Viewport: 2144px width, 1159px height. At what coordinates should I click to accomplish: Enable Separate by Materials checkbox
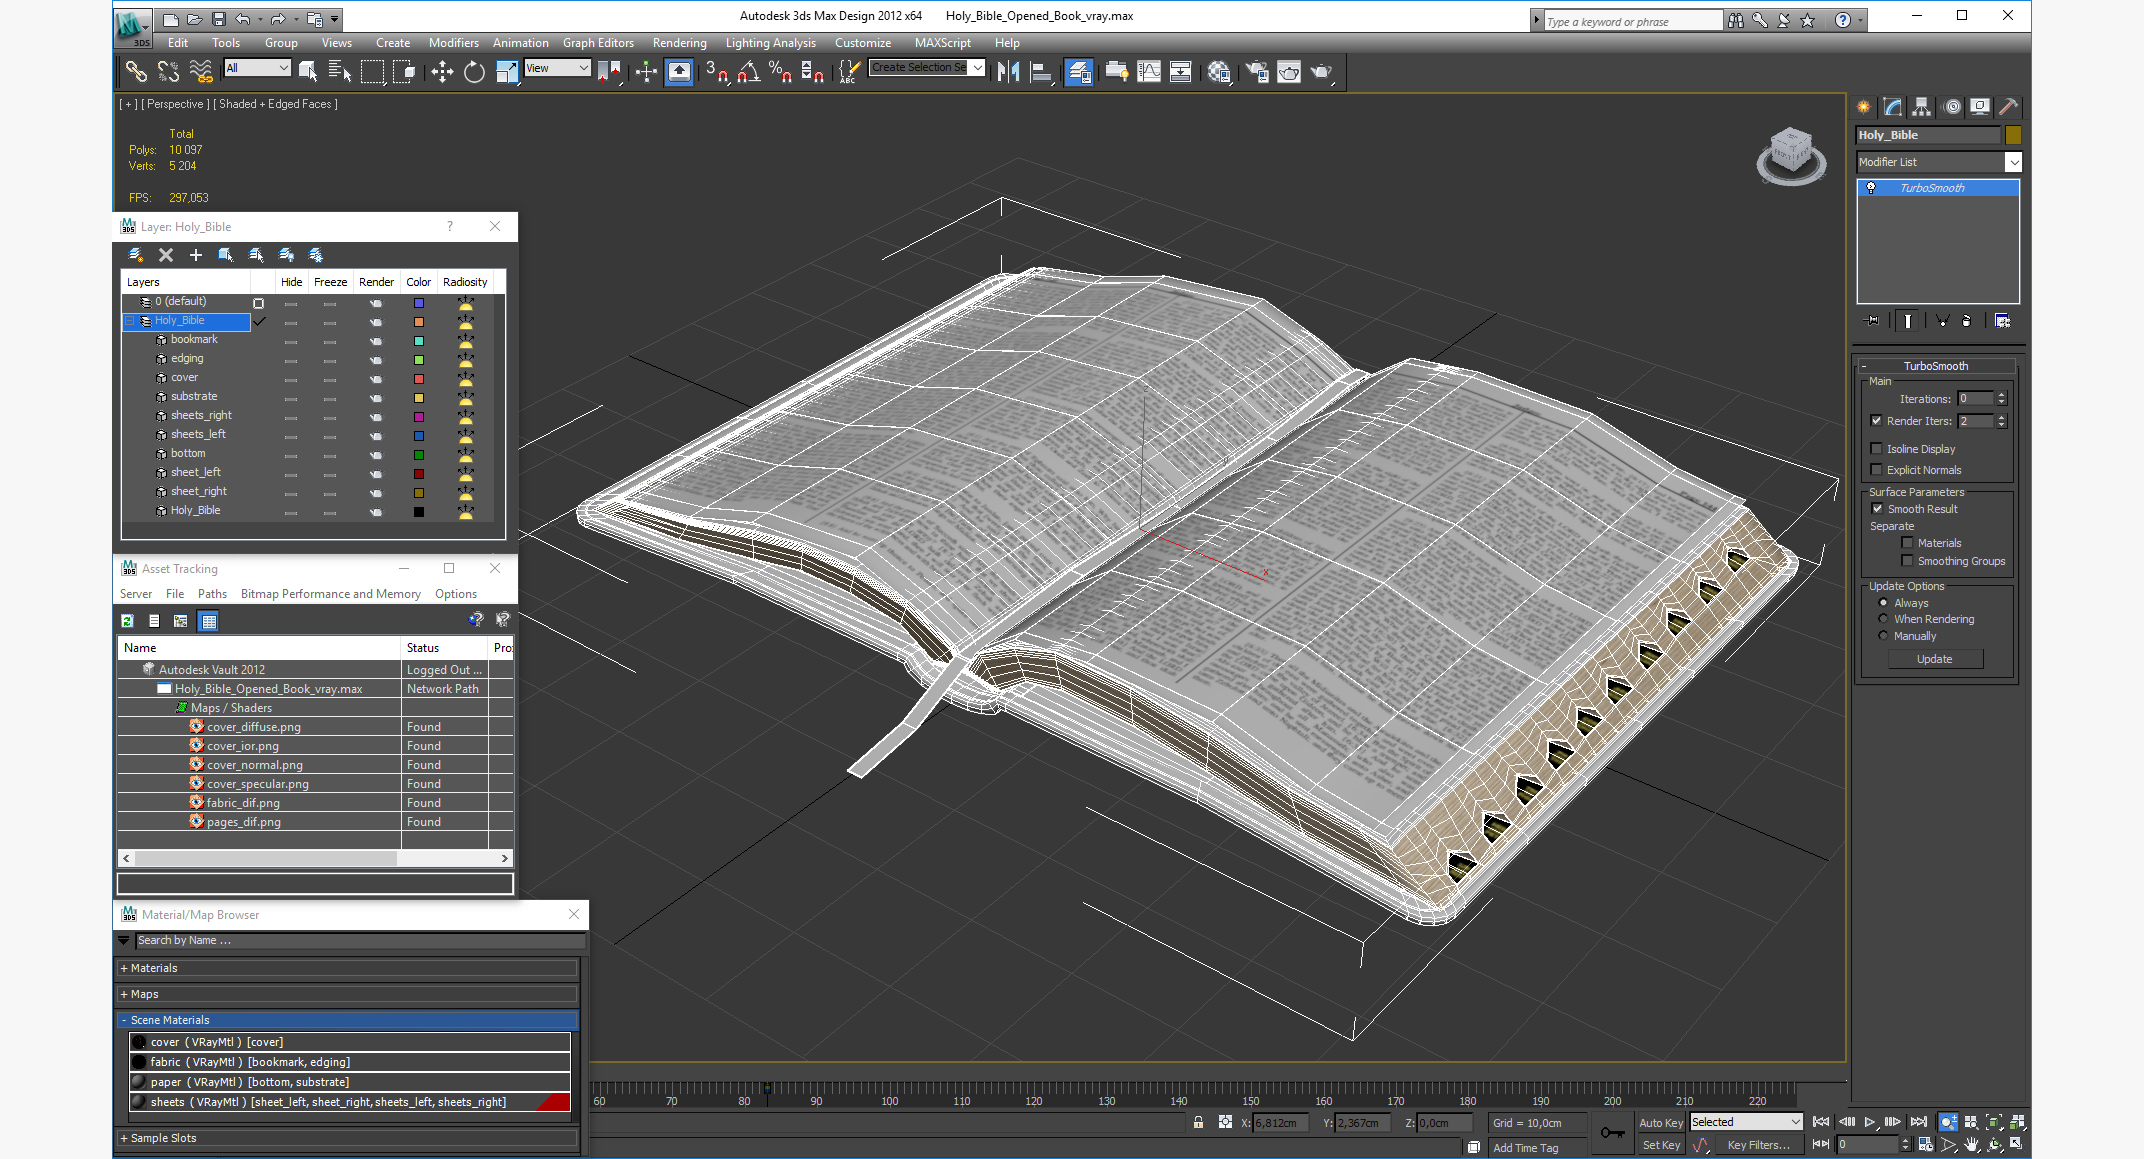click(1907, 543)
